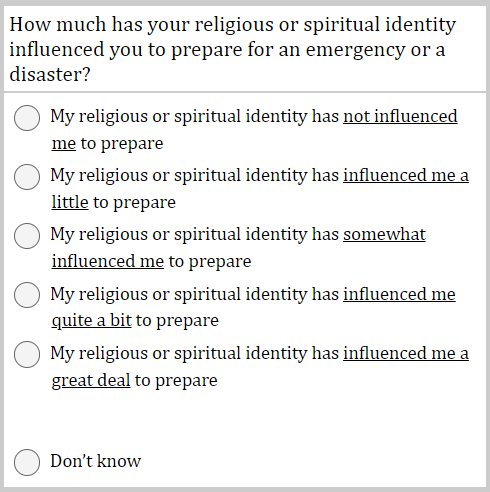Click the underlined 'great deal' text
This screenshot has height=492, width=490.
tap(91, 380)
